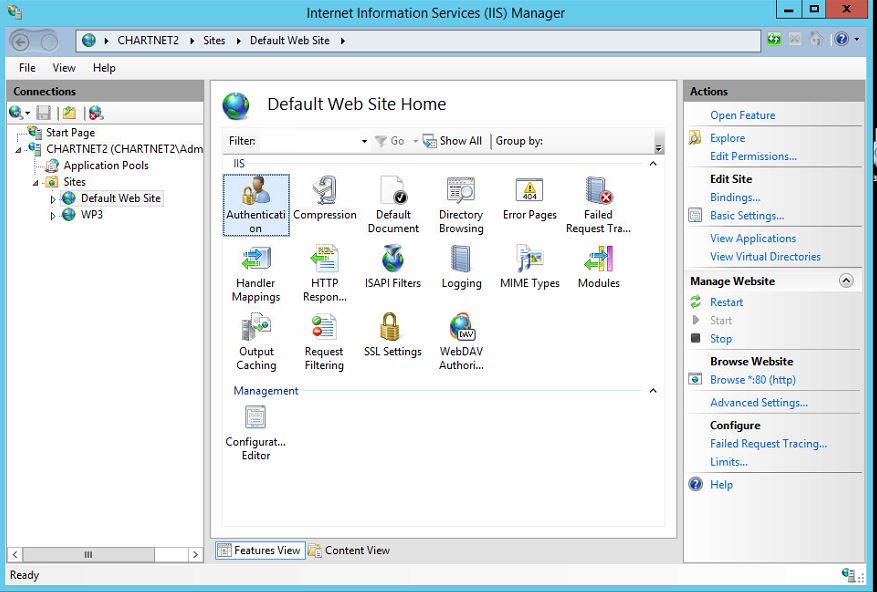Open Basic Settings link
Screen dimensions: 877x592
(747, 216)
